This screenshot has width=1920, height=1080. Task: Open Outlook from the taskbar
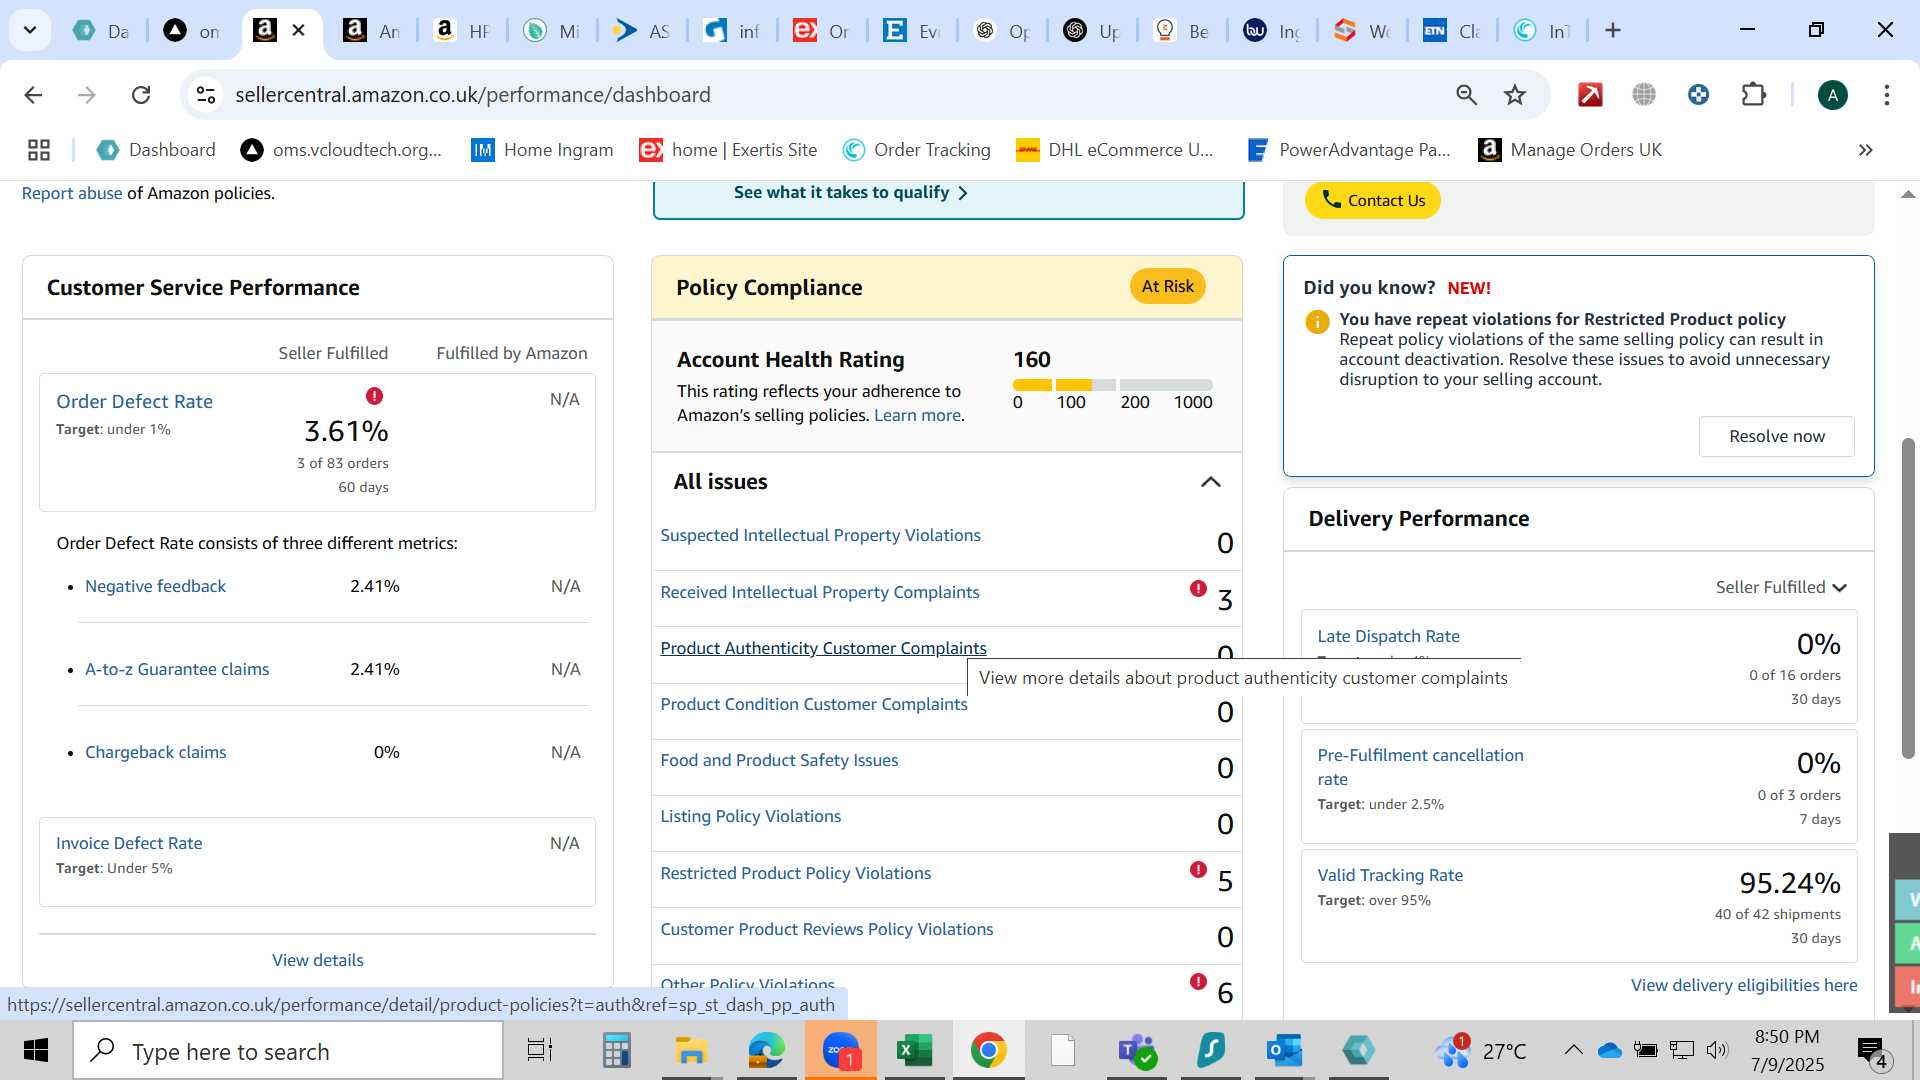click(x=1284, y=1051)
